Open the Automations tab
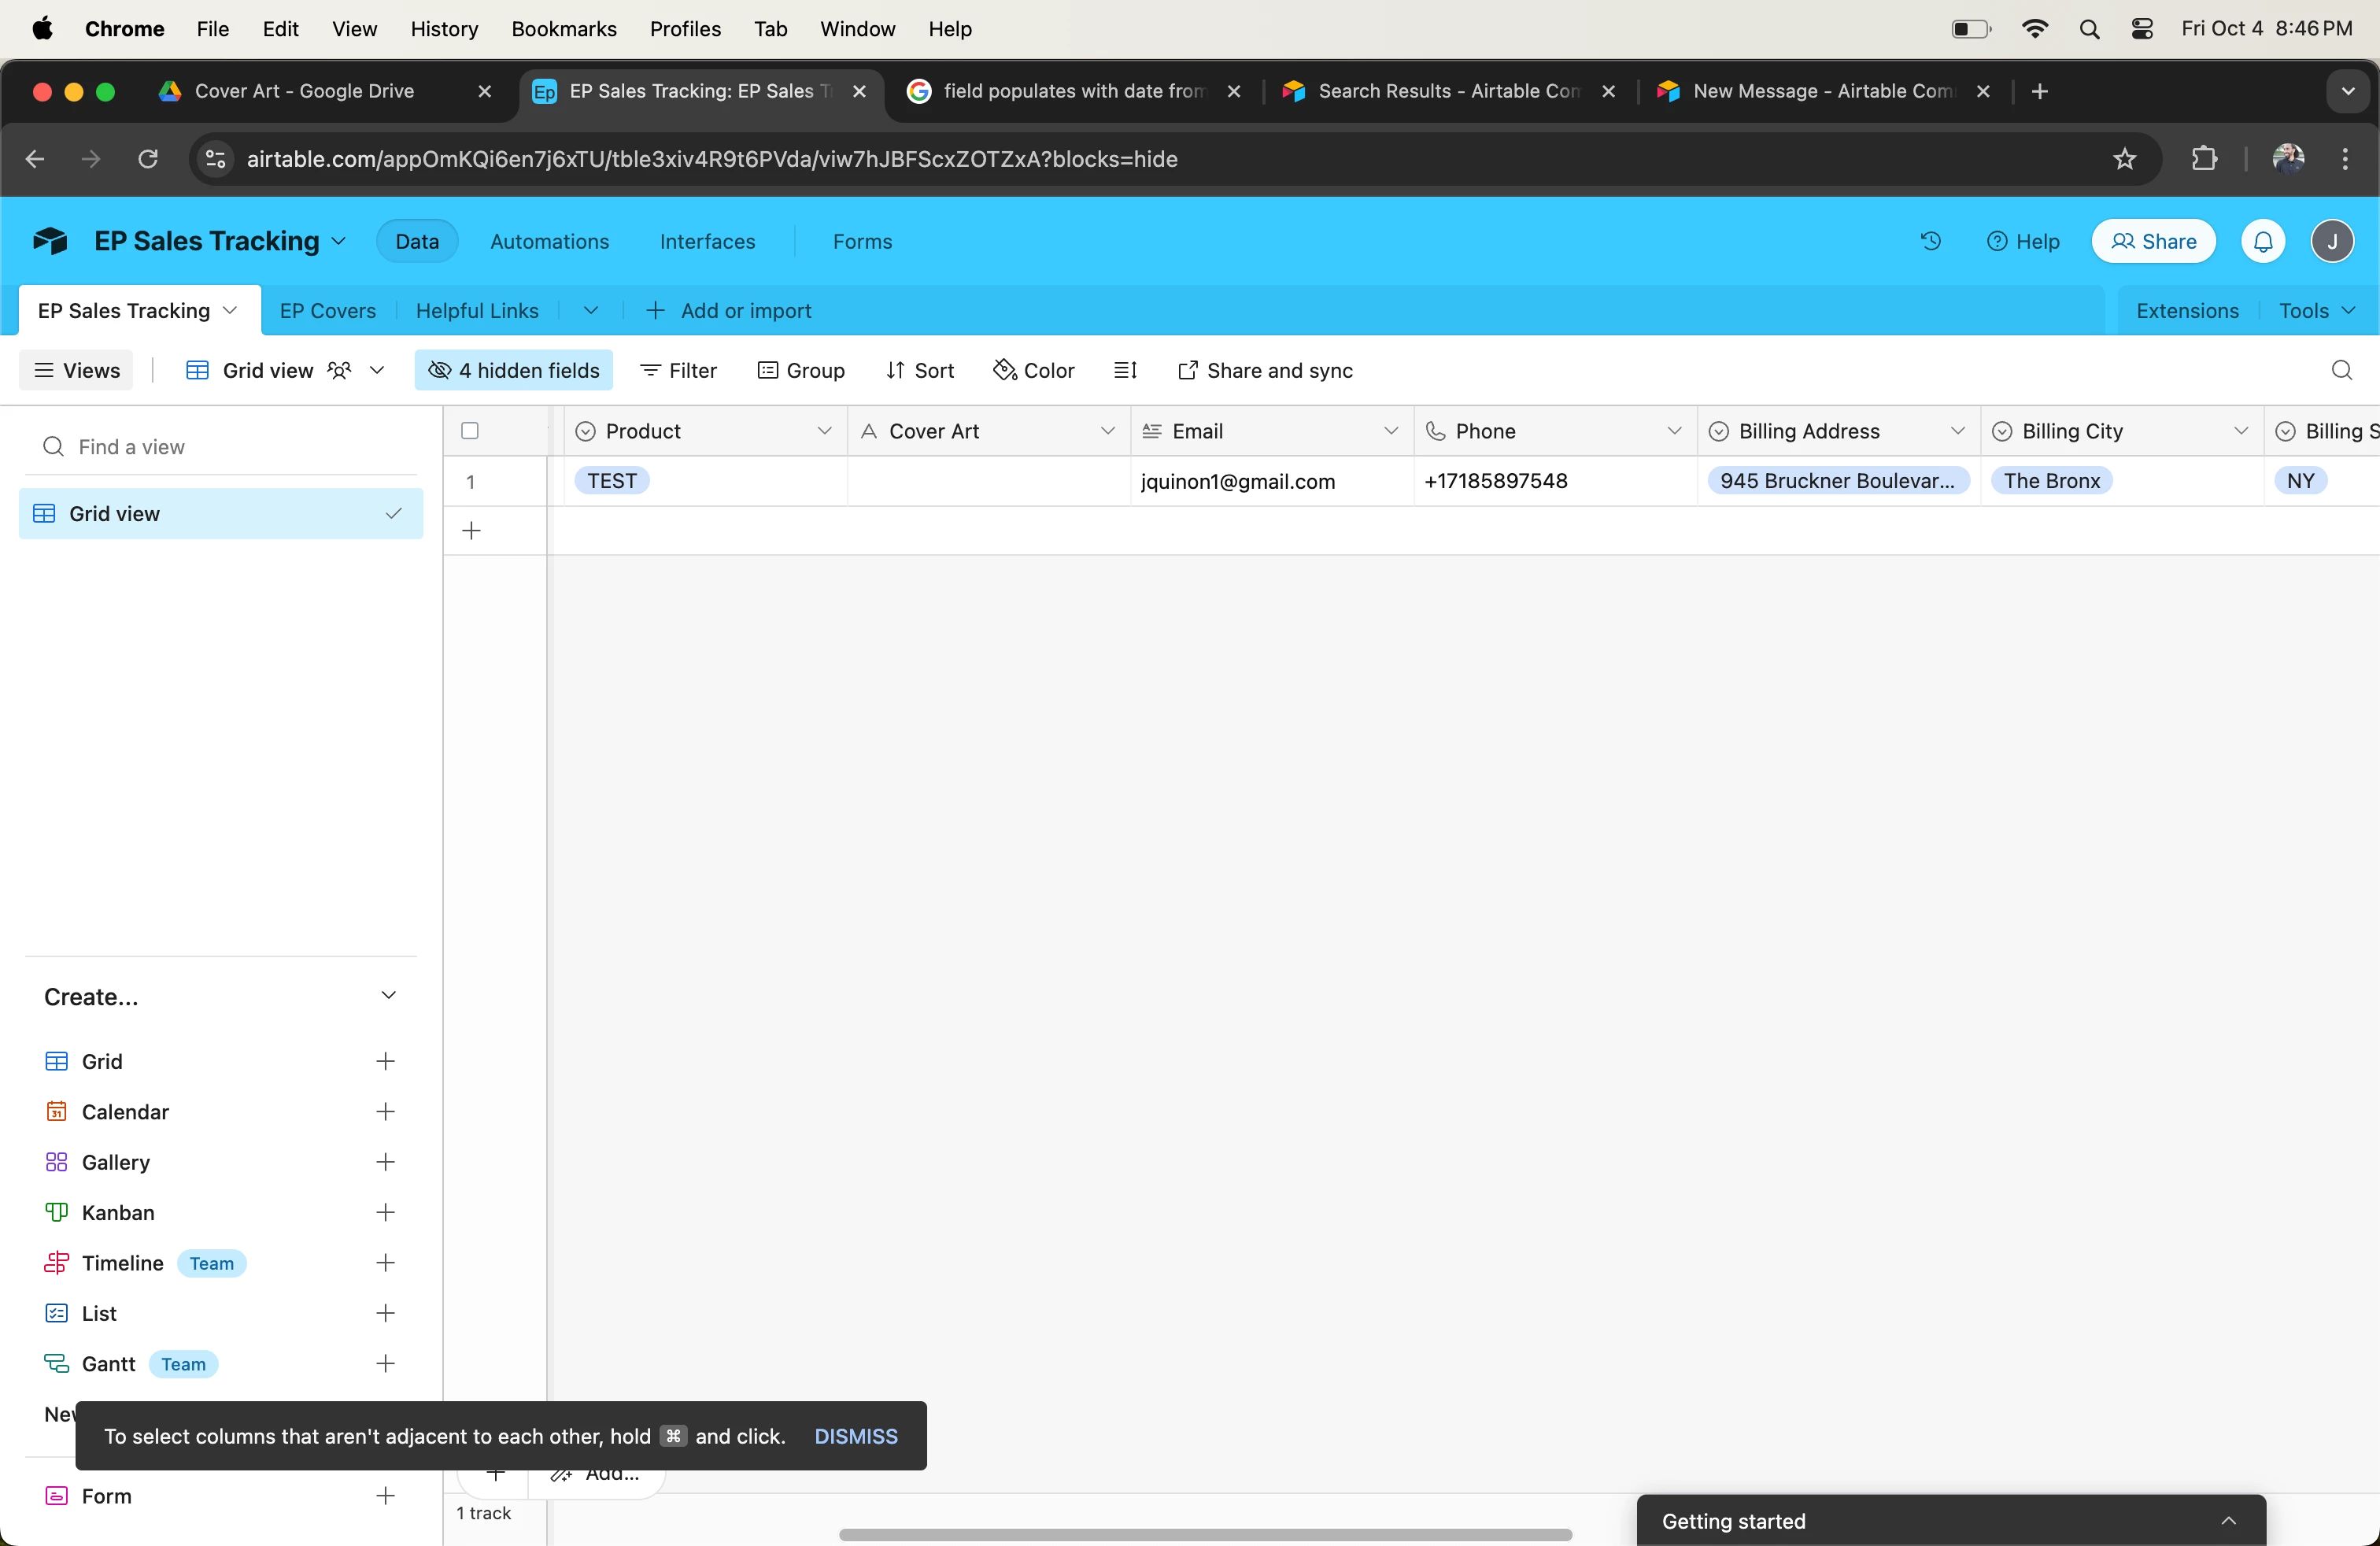This screenshot has width=2380, height=1546. click(549, 241)
